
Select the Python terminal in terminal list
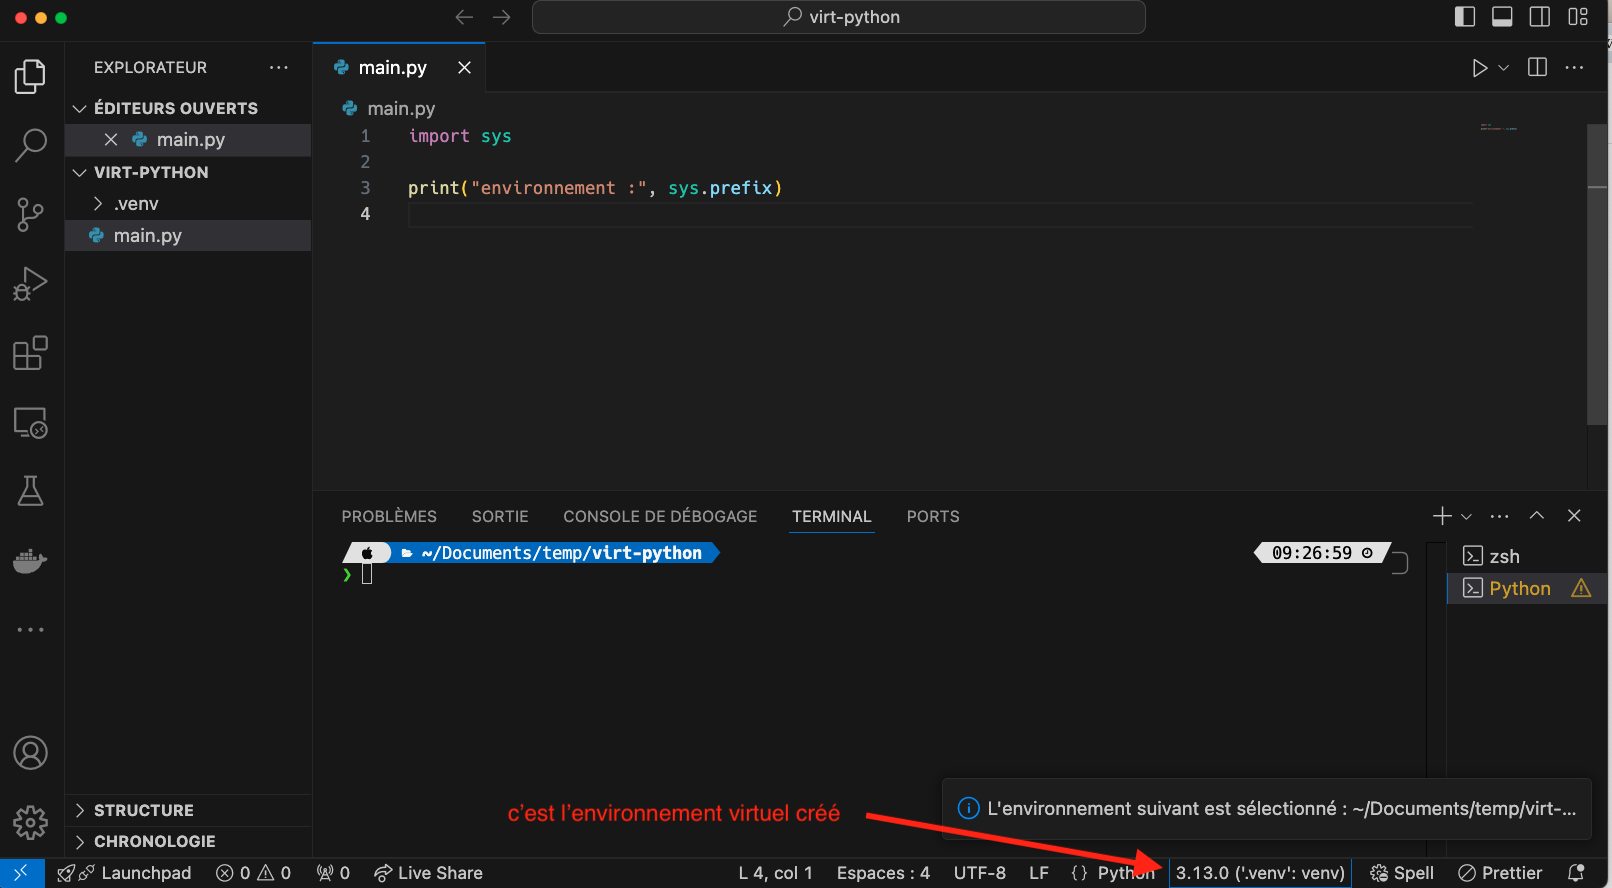click(1519, 589)
